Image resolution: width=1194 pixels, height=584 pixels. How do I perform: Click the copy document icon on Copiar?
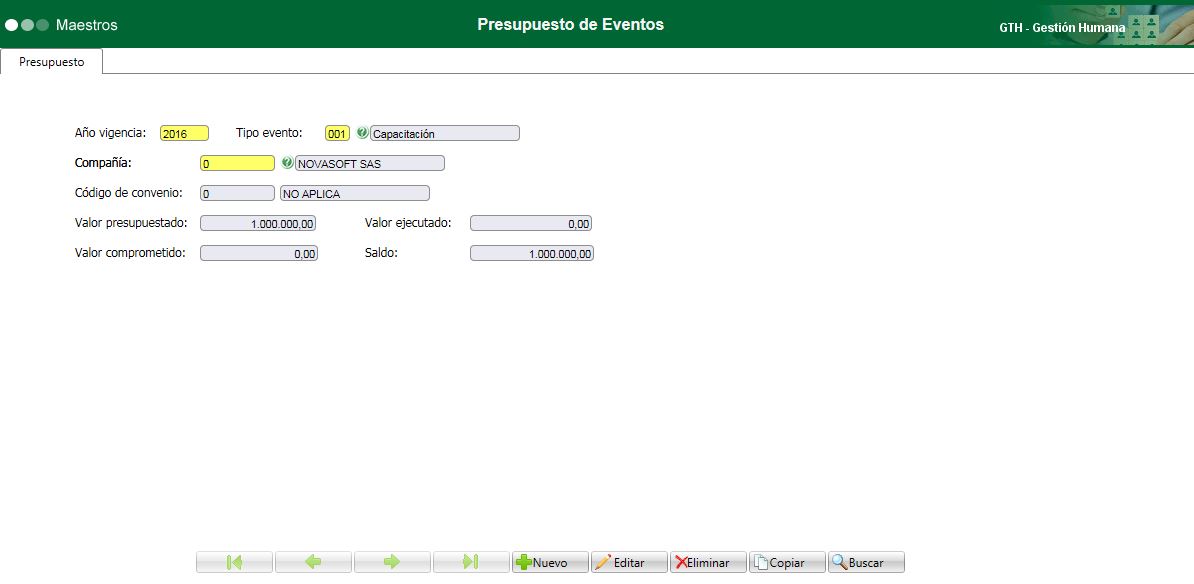tap(762, 561)
